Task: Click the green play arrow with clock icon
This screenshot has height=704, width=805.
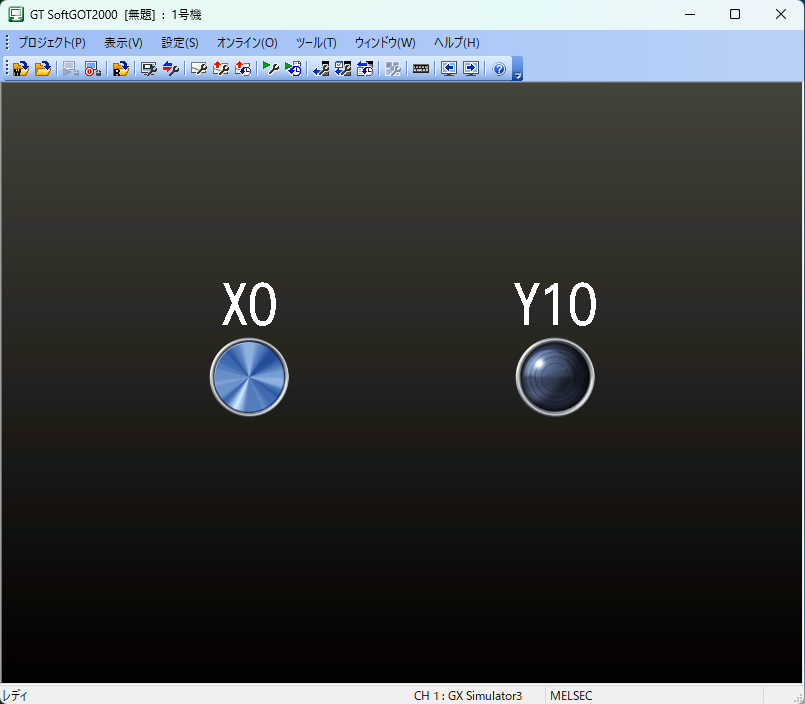Action: (x=292, y=69)
